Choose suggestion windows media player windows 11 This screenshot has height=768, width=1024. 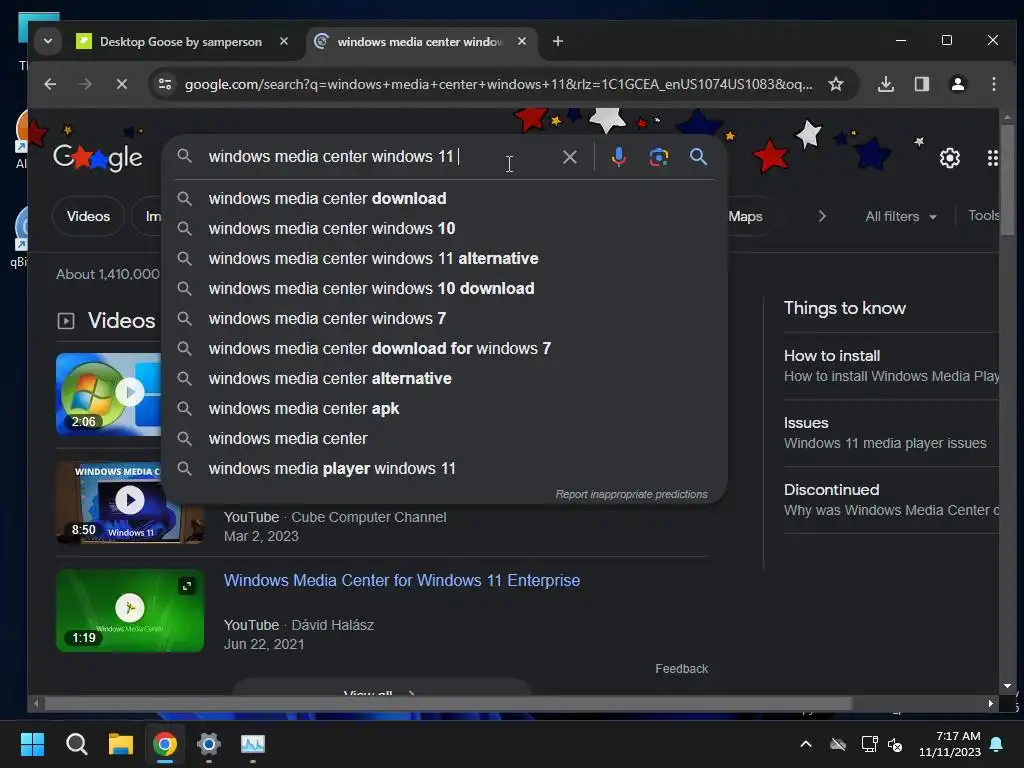pos(444,469)
